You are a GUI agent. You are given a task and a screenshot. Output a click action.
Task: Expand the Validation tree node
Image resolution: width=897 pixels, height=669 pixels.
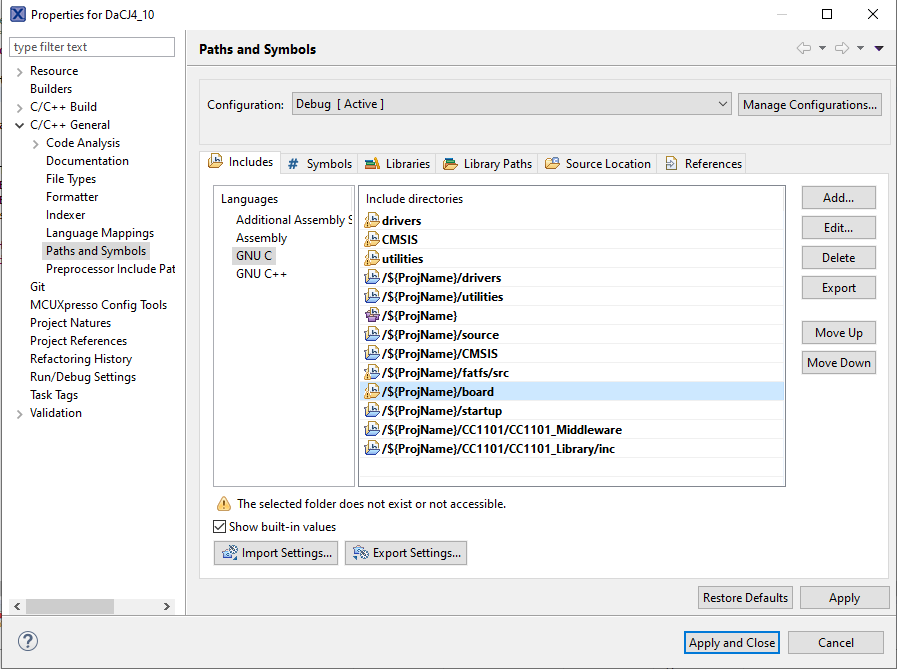(x=19, y=414)
